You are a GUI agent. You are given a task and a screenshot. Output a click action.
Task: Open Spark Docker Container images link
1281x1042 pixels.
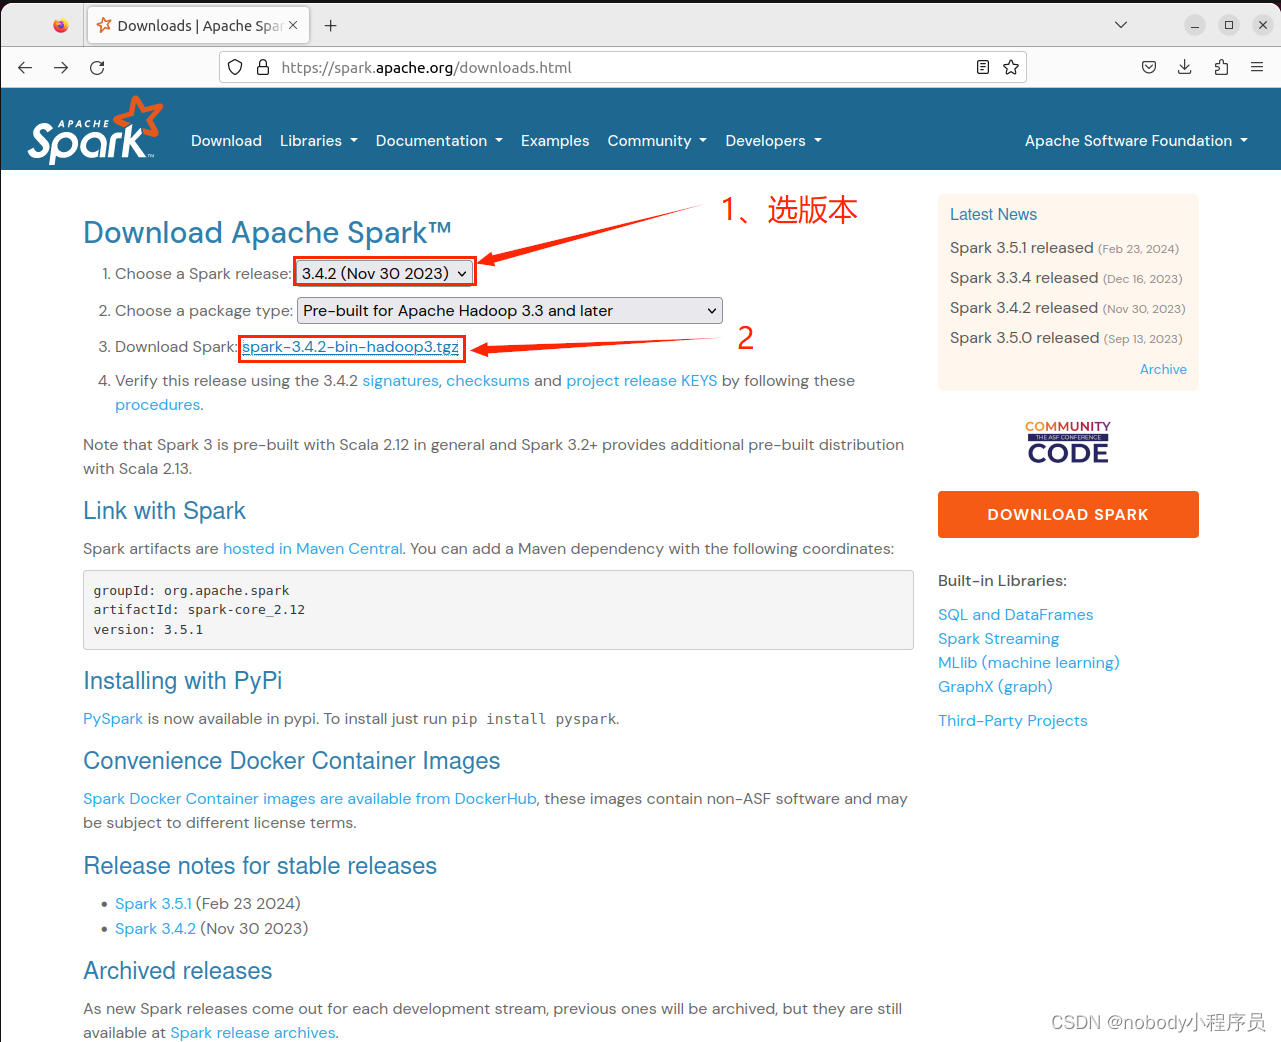point(310,799)
